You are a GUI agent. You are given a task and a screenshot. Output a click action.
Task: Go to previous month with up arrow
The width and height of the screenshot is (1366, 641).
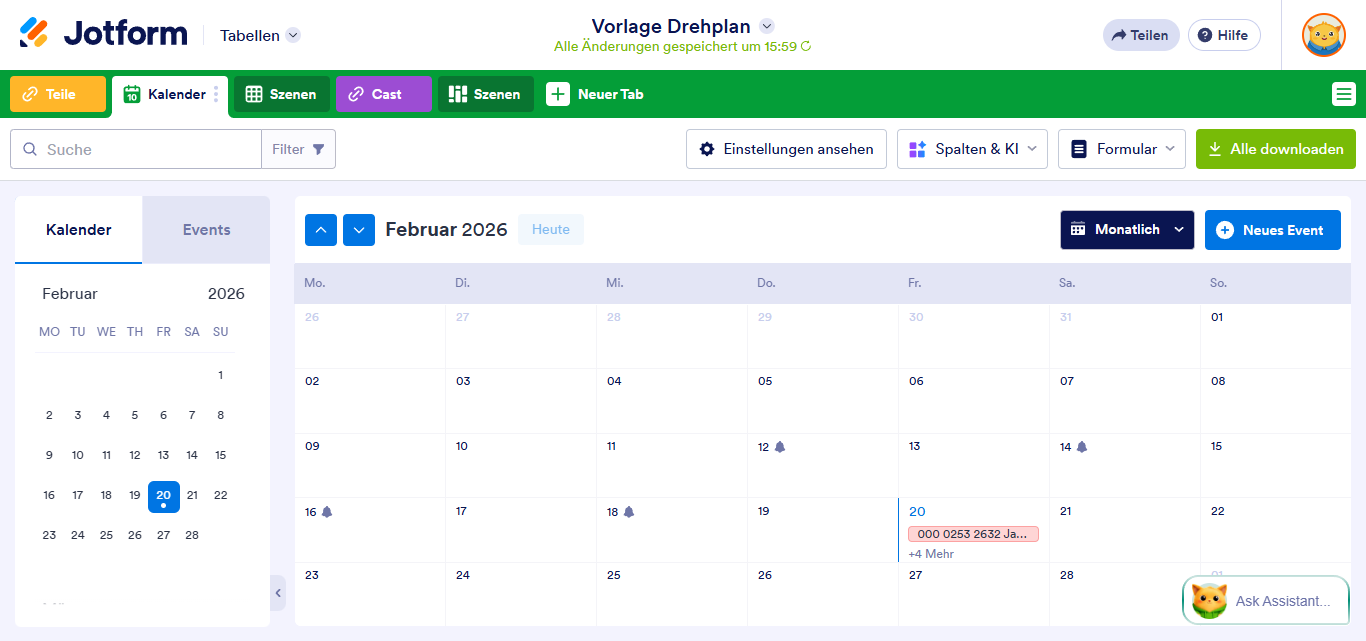(x=321, y=230)
